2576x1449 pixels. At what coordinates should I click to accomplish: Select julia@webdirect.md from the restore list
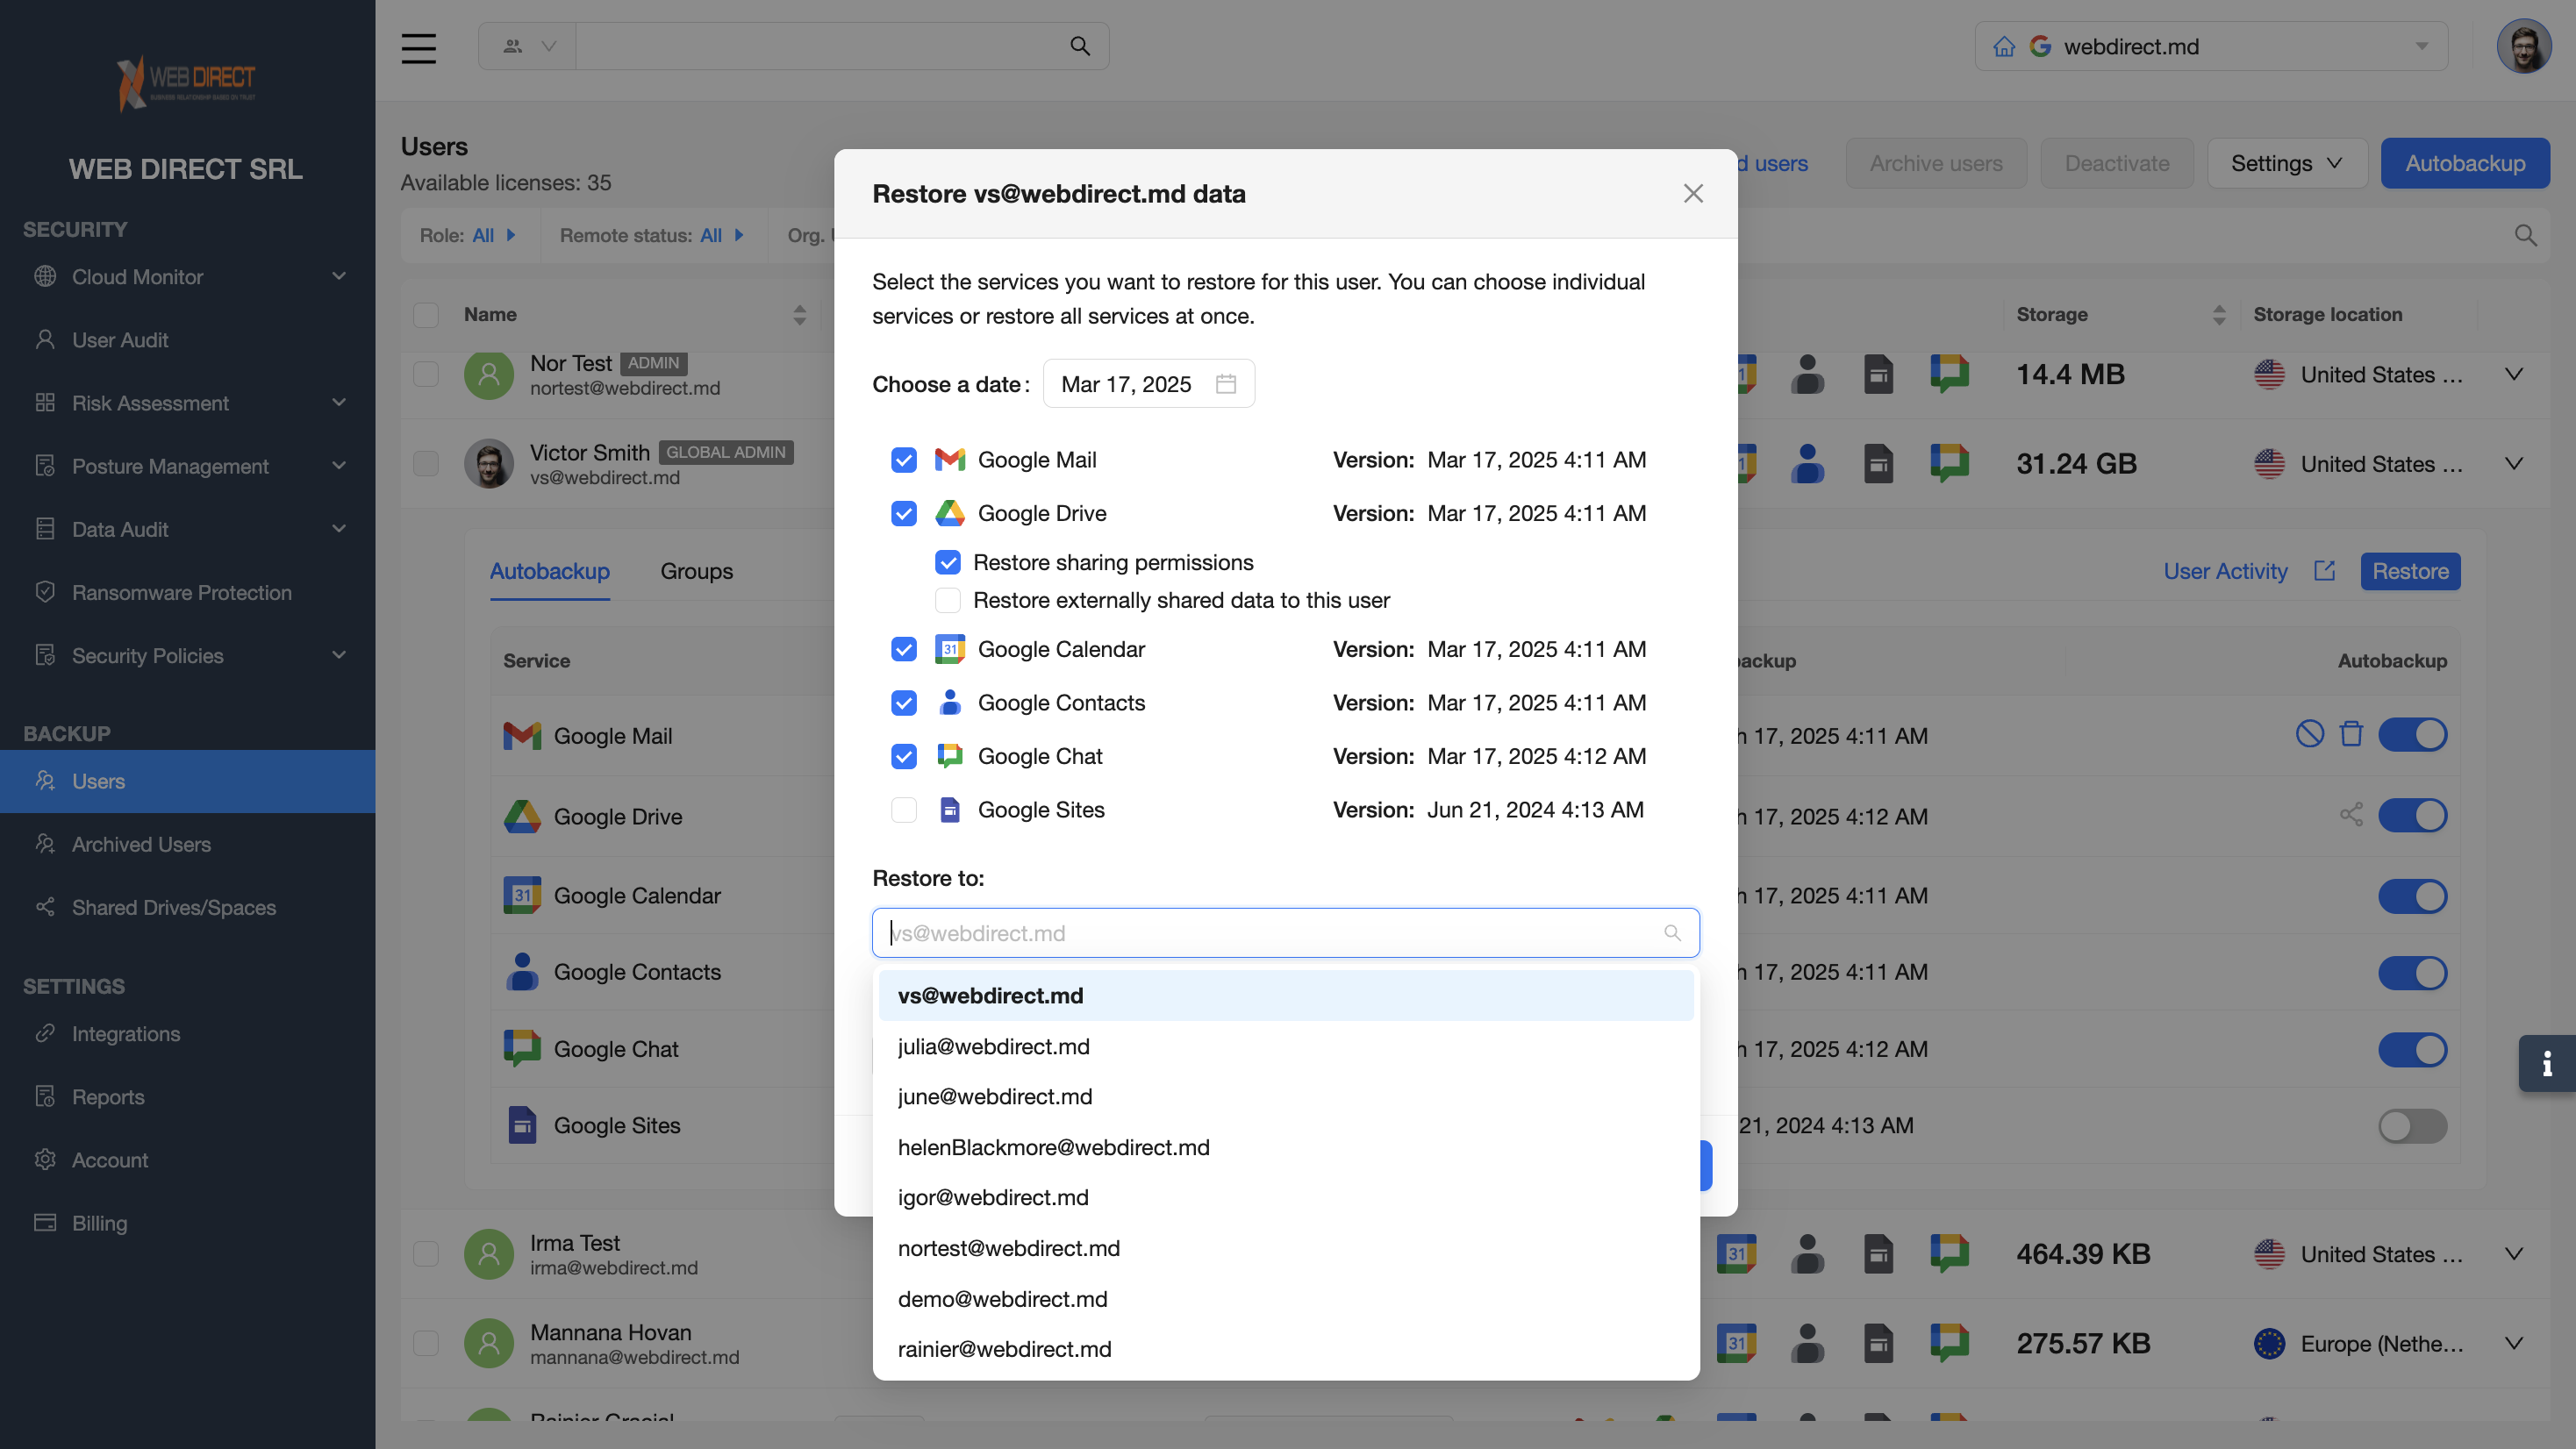tap(993, 1046)
